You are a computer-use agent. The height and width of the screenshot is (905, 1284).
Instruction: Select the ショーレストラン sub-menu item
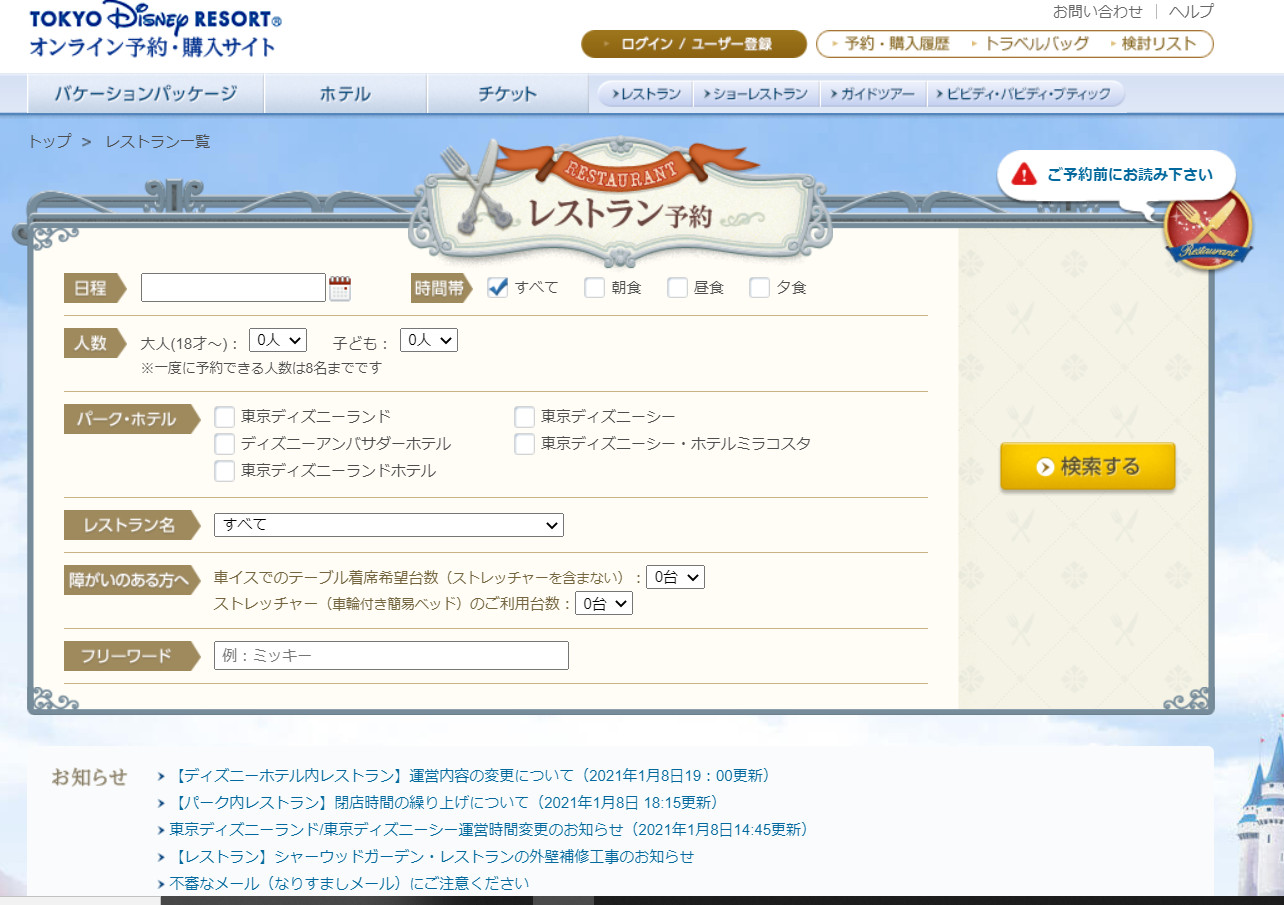coord(756,94)
